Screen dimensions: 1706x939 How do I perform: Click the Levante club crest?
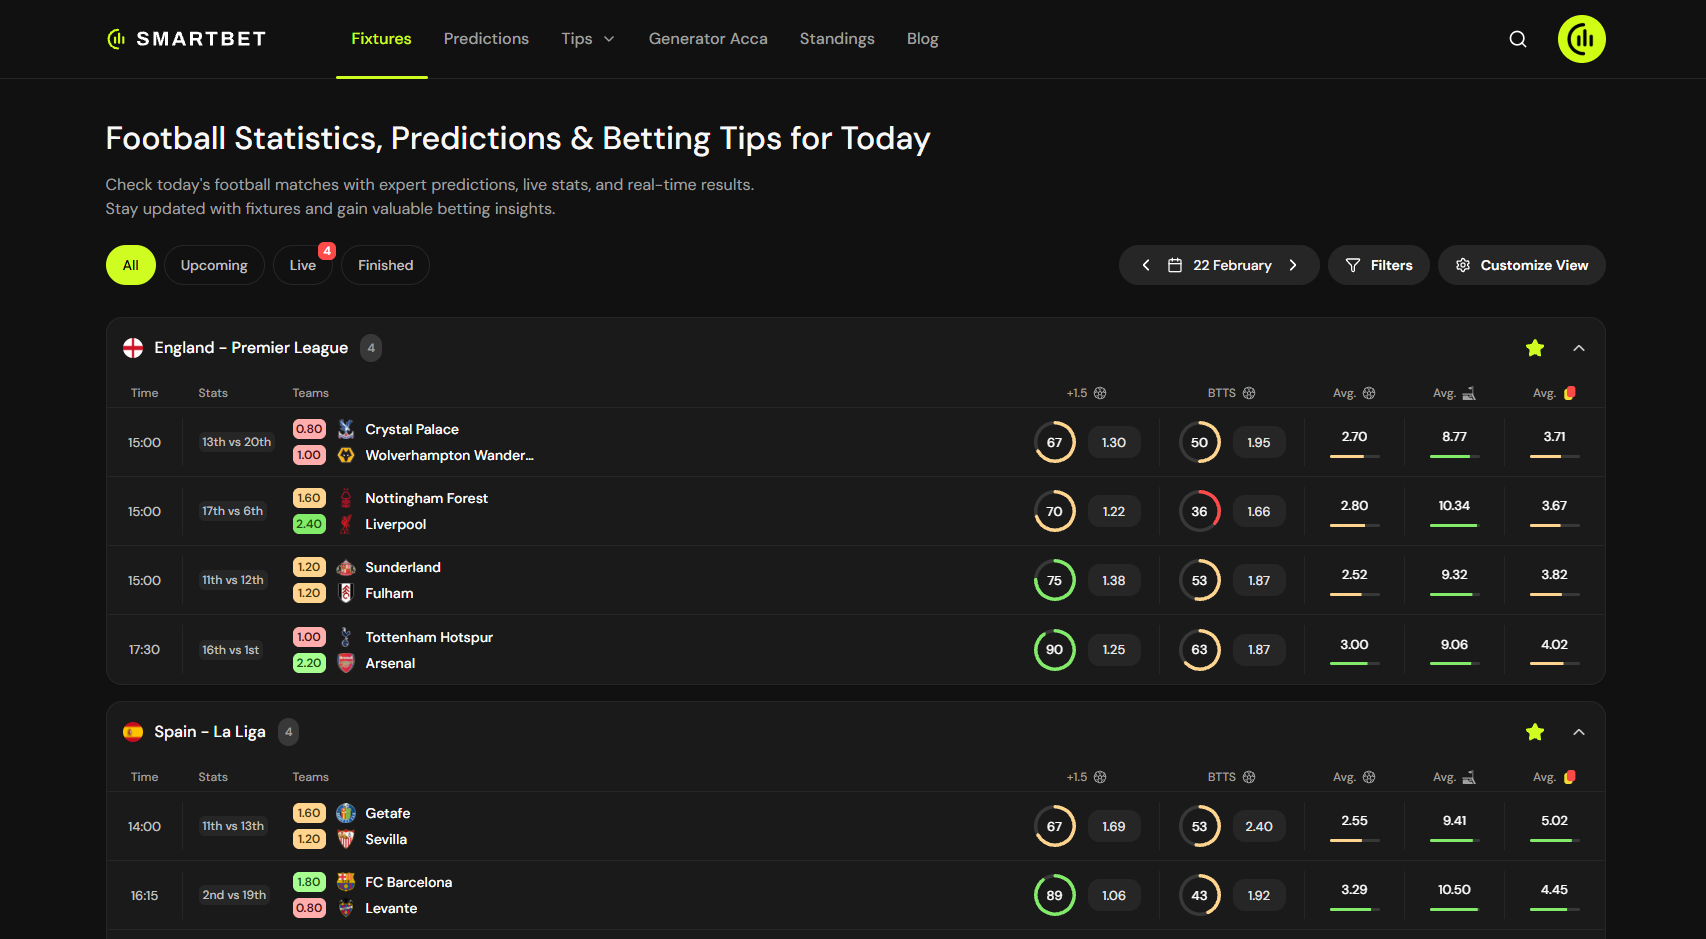pyautogui.click(x=346, y=908)
